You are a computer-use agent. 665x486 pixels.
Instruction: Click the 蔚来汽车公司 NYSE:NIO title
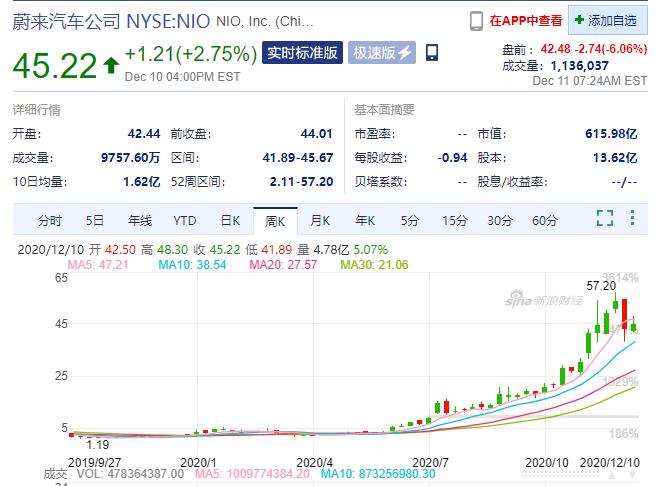tap(111, 21)
